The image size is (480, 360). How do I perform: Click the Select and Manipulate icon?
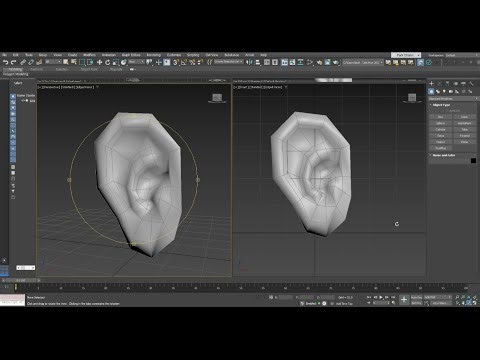(159, 62)
